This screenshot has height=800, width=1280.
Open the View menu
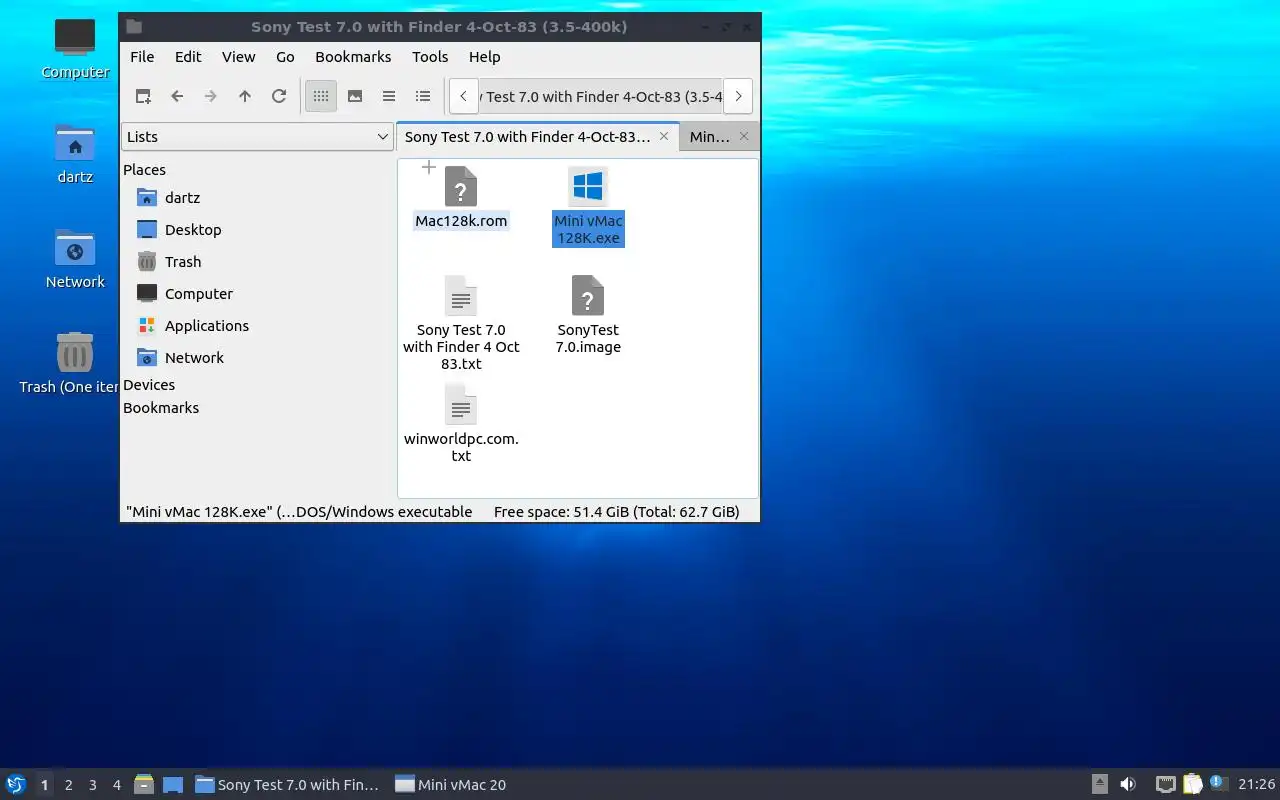point(239,57)
